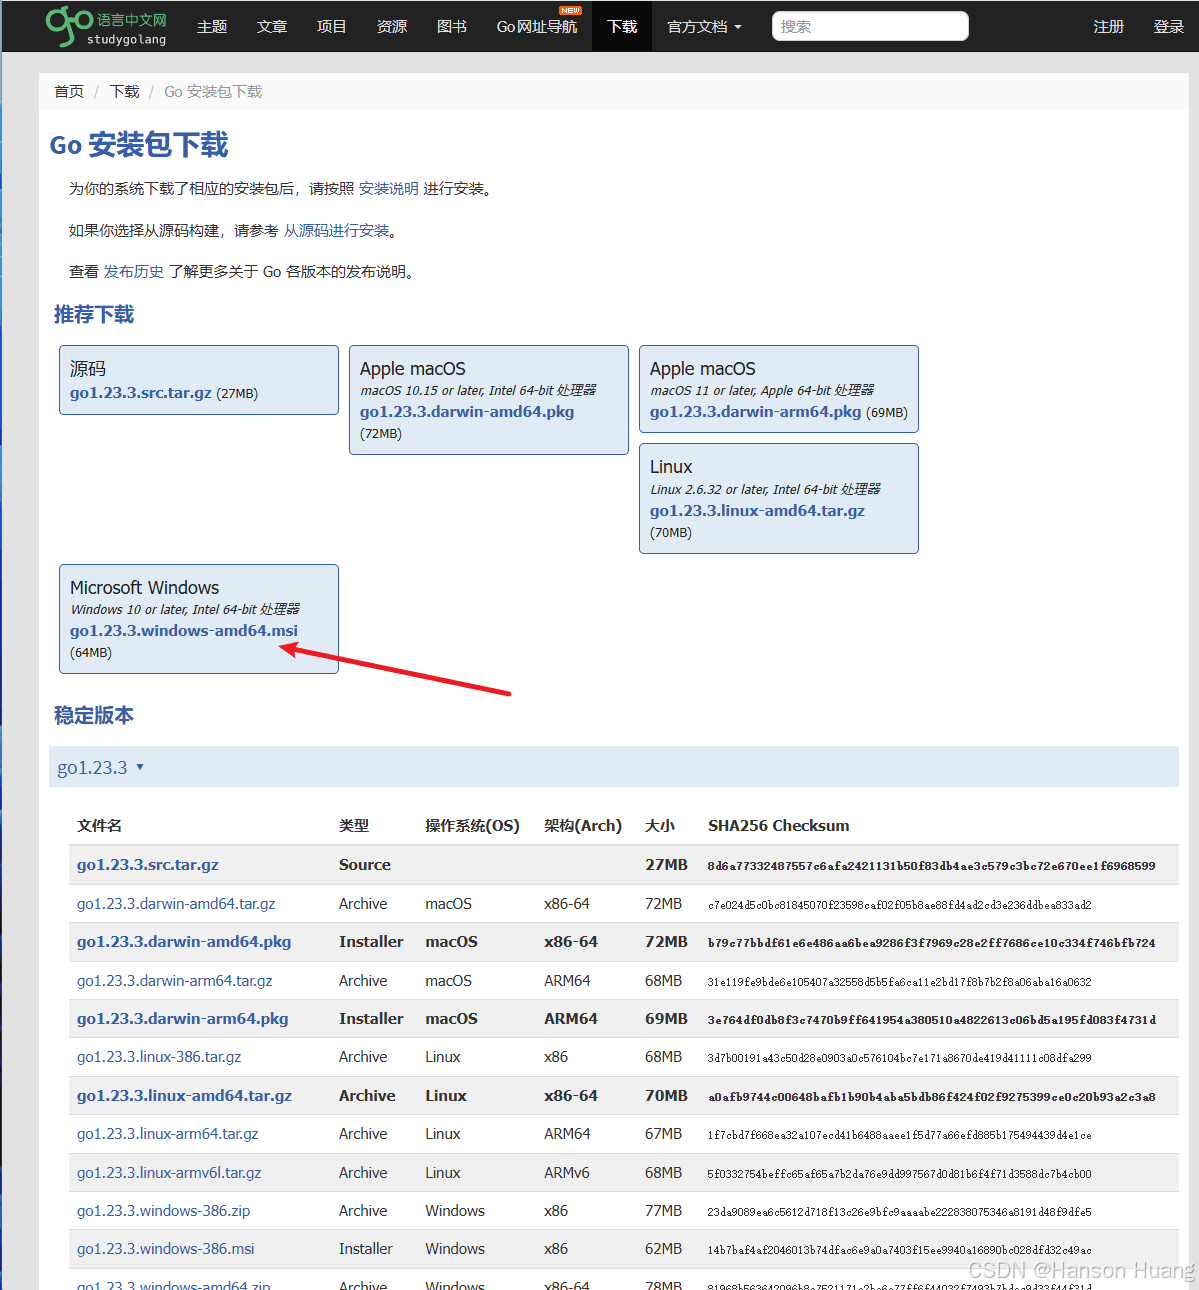Click the 77MB size of windows-386.zip

[x=664, y=1211]
